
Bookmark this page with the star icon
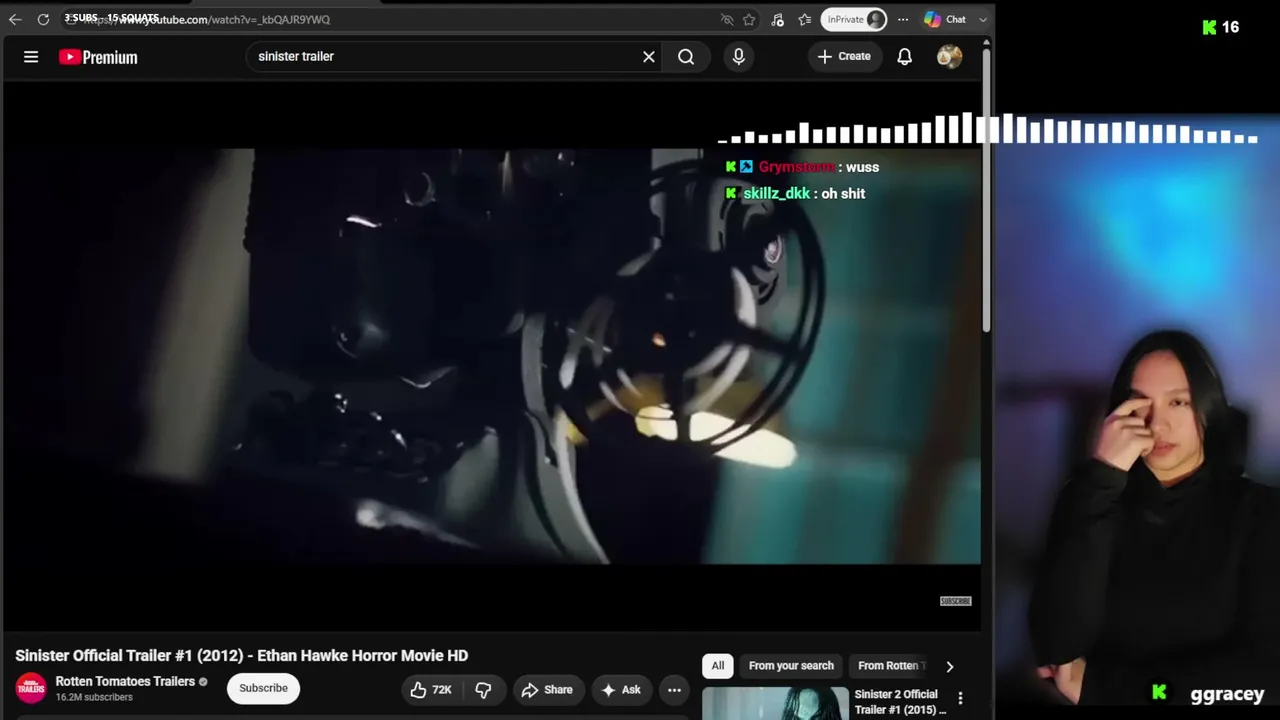pyautogui.click(x=749, y=19)
